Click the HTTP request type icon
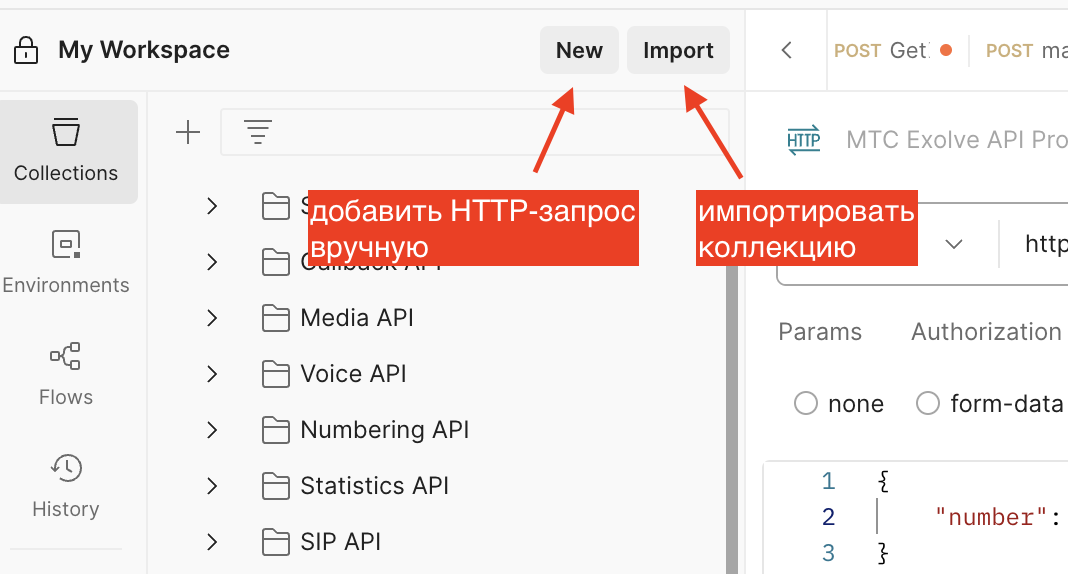Image resolution: width=1068 pixels, height=574 pixels. pyautogui.click(x=804, y=140)
